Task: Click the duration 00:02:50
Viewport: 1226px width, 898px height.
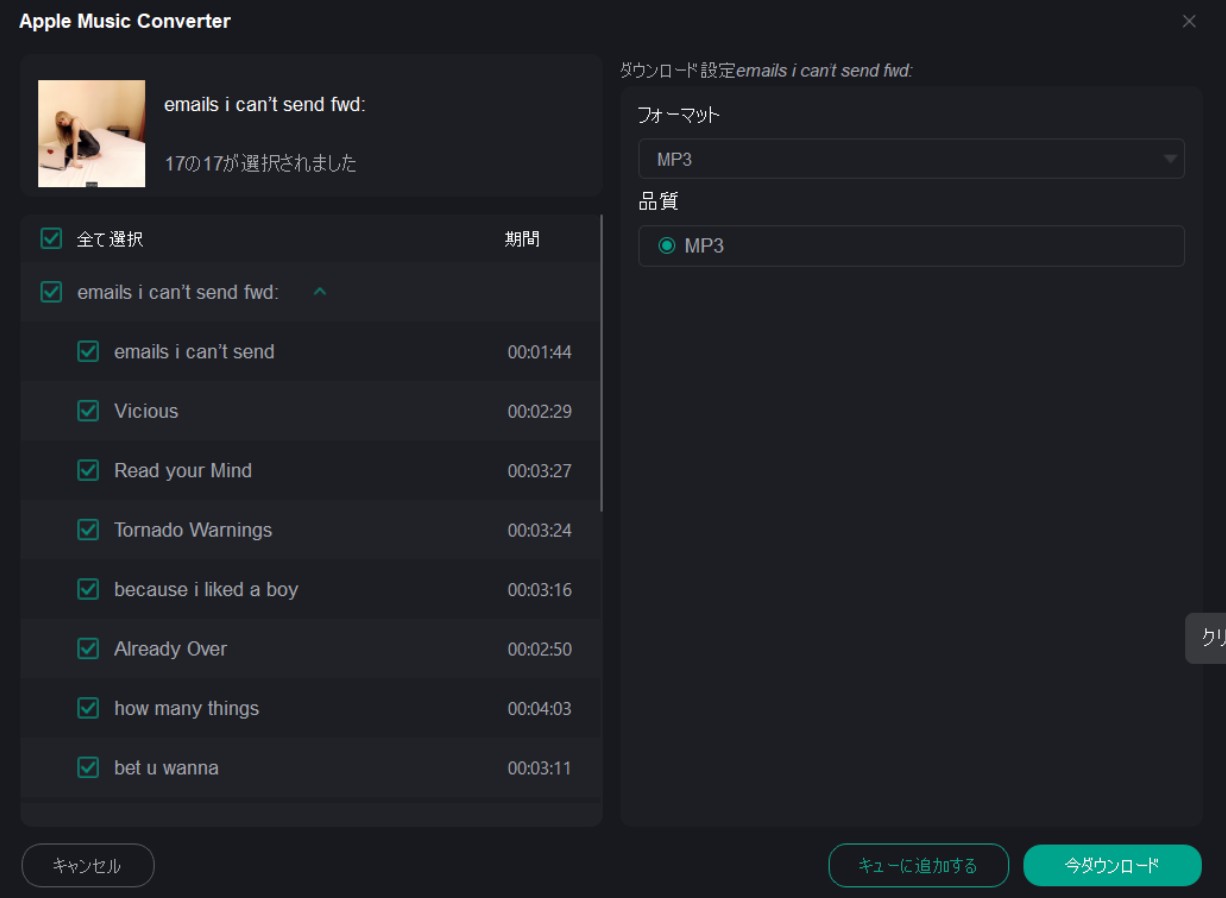Action: [540, 649]
